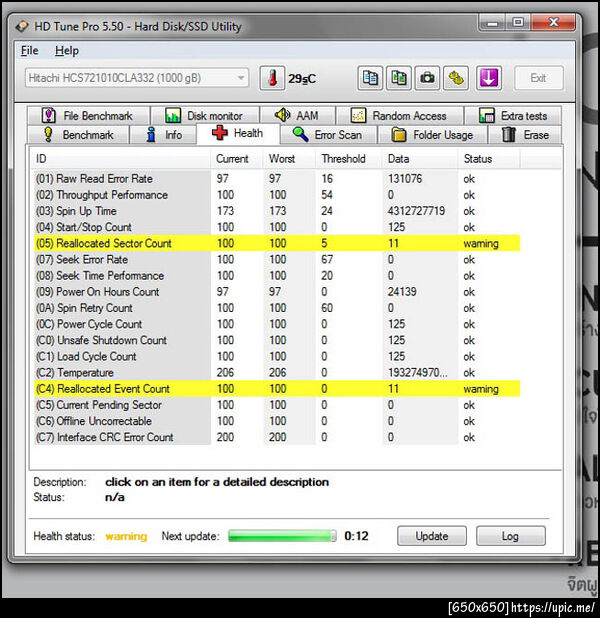Click the Data column header
The height and width of the screenshot is (618, 600).
(420, 159)
